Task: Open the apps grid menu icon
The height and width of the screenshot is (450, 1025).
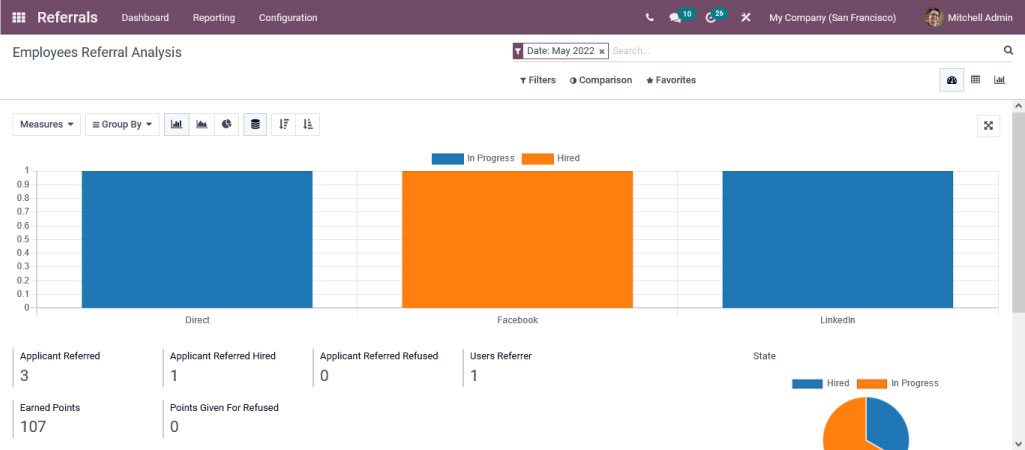Action: click(x=19, y=18)
